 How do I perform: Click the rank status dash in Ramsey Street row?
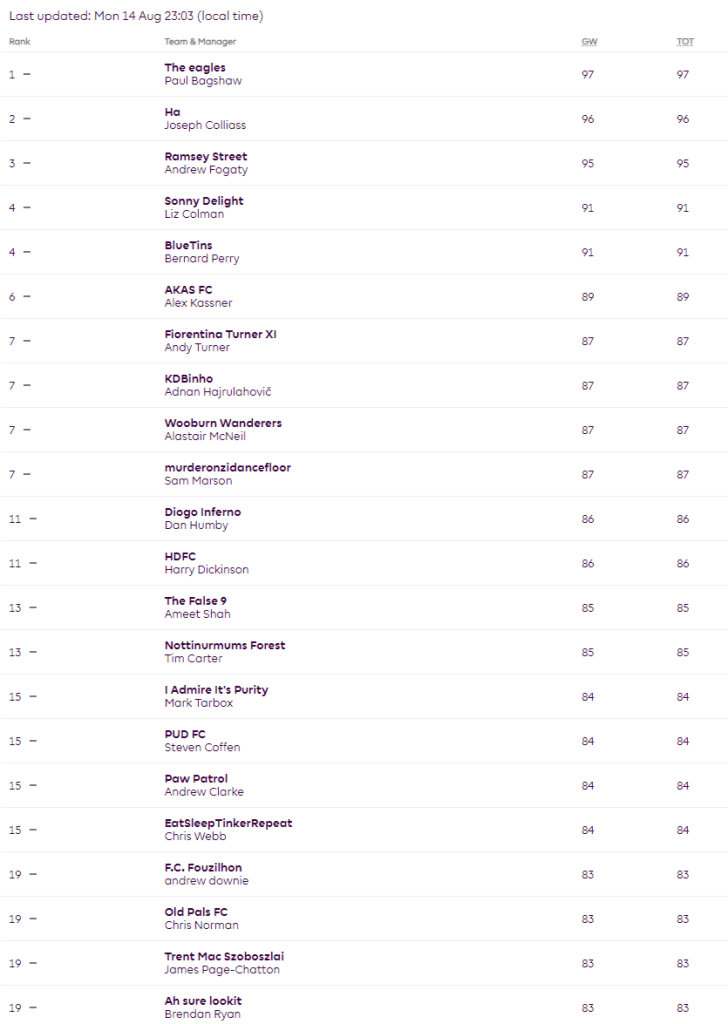point(27,163)
